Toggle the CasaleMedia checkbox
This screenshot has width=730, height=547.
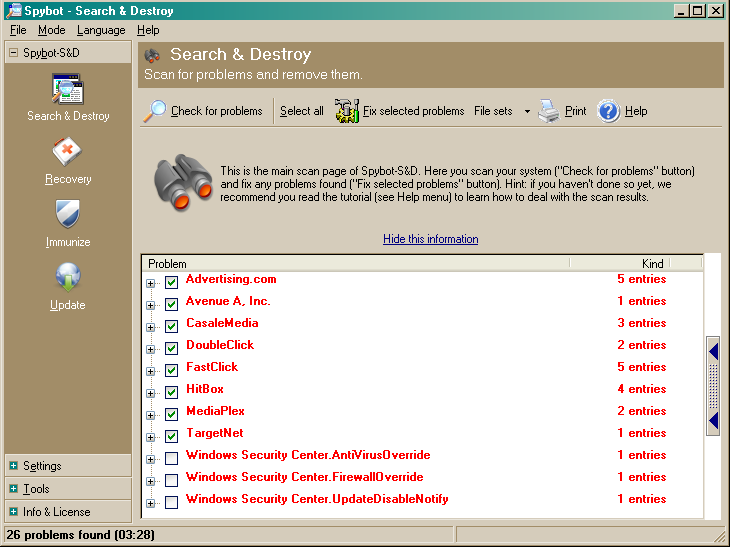[171, 326]
